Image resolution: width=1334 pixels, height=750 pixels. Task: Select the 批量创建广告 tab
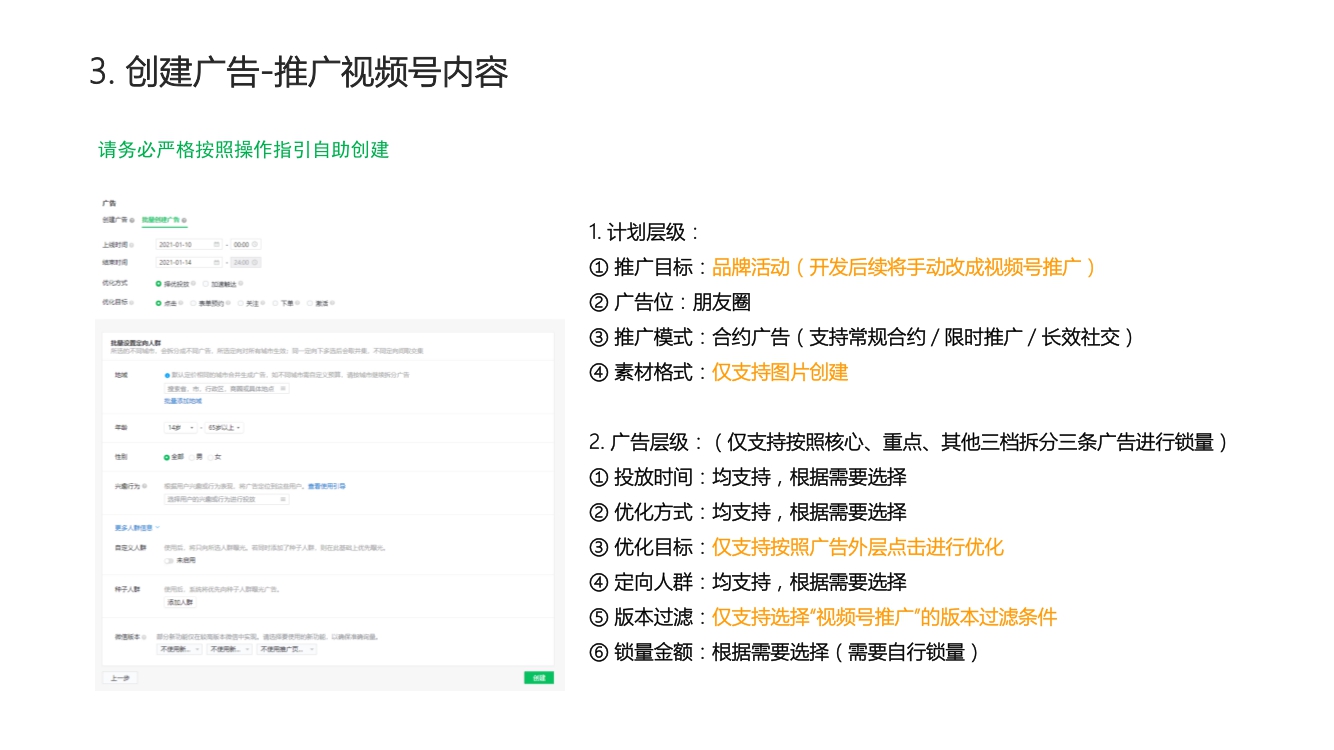(x=159, y=220)
